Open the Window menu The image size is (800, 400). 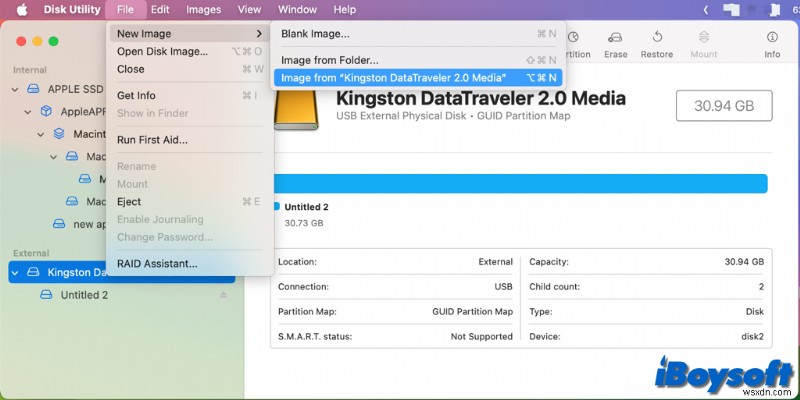point(297,10)
